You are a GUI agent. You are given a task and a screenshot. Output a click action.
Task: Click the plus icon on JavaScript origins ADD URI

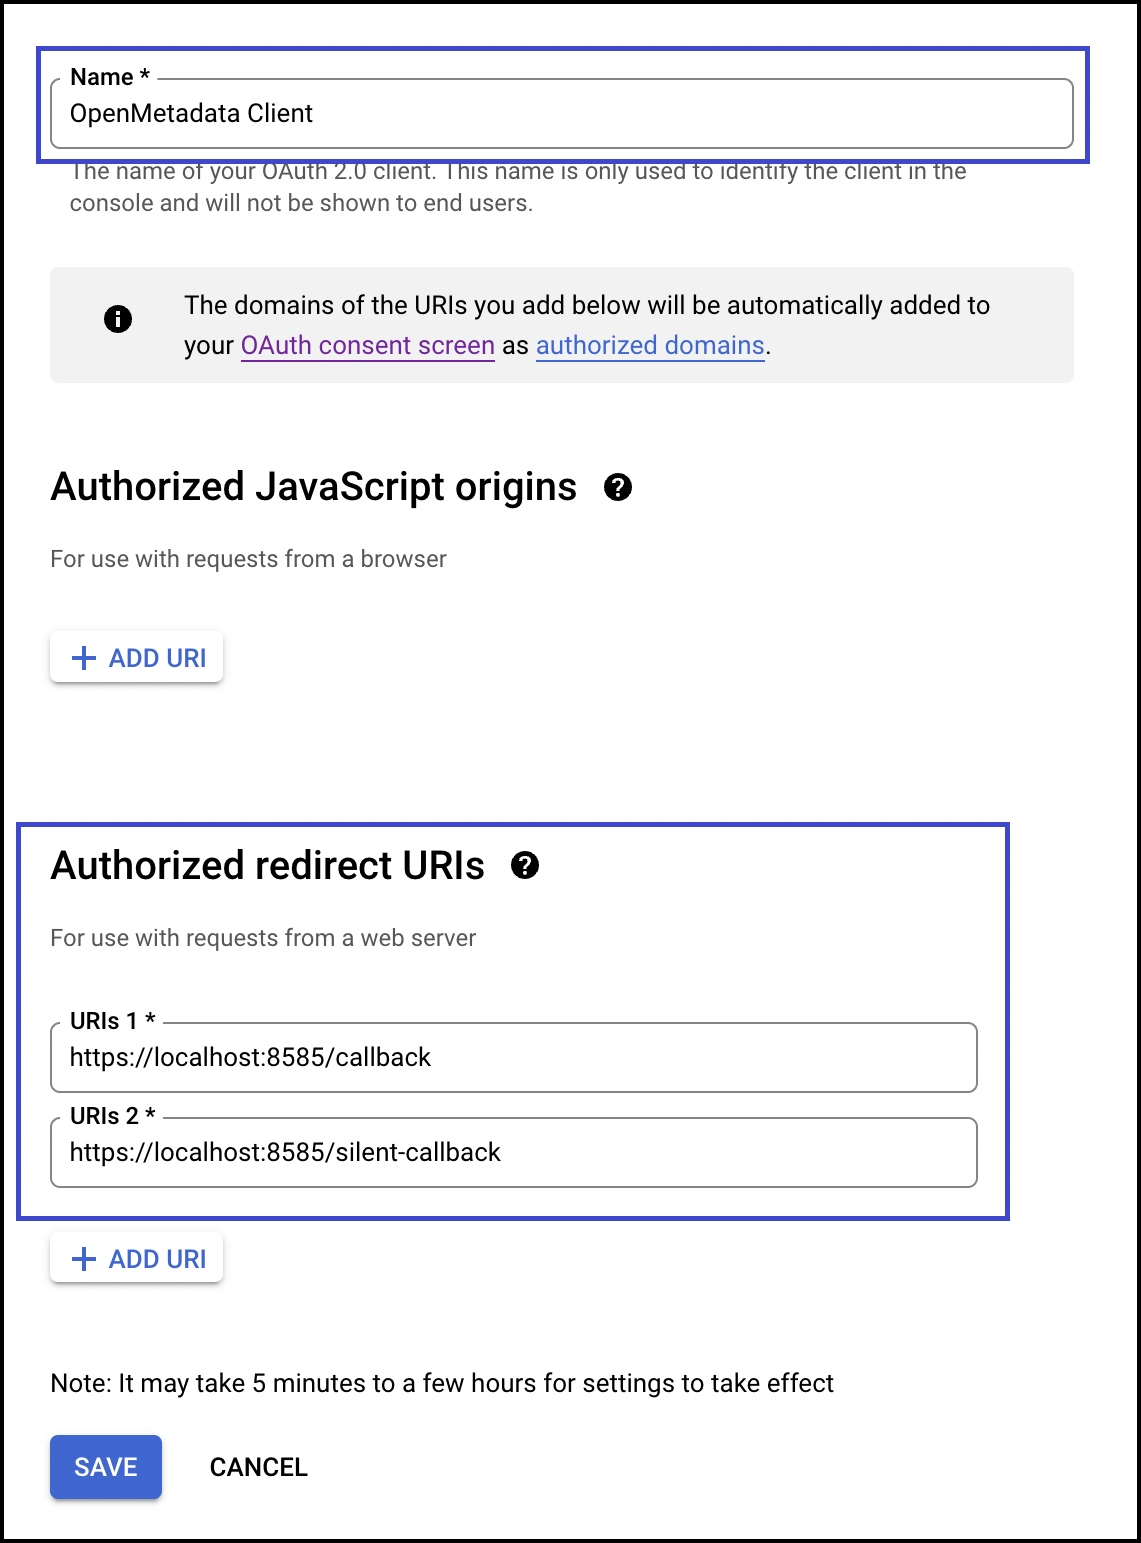click(82, 657)
